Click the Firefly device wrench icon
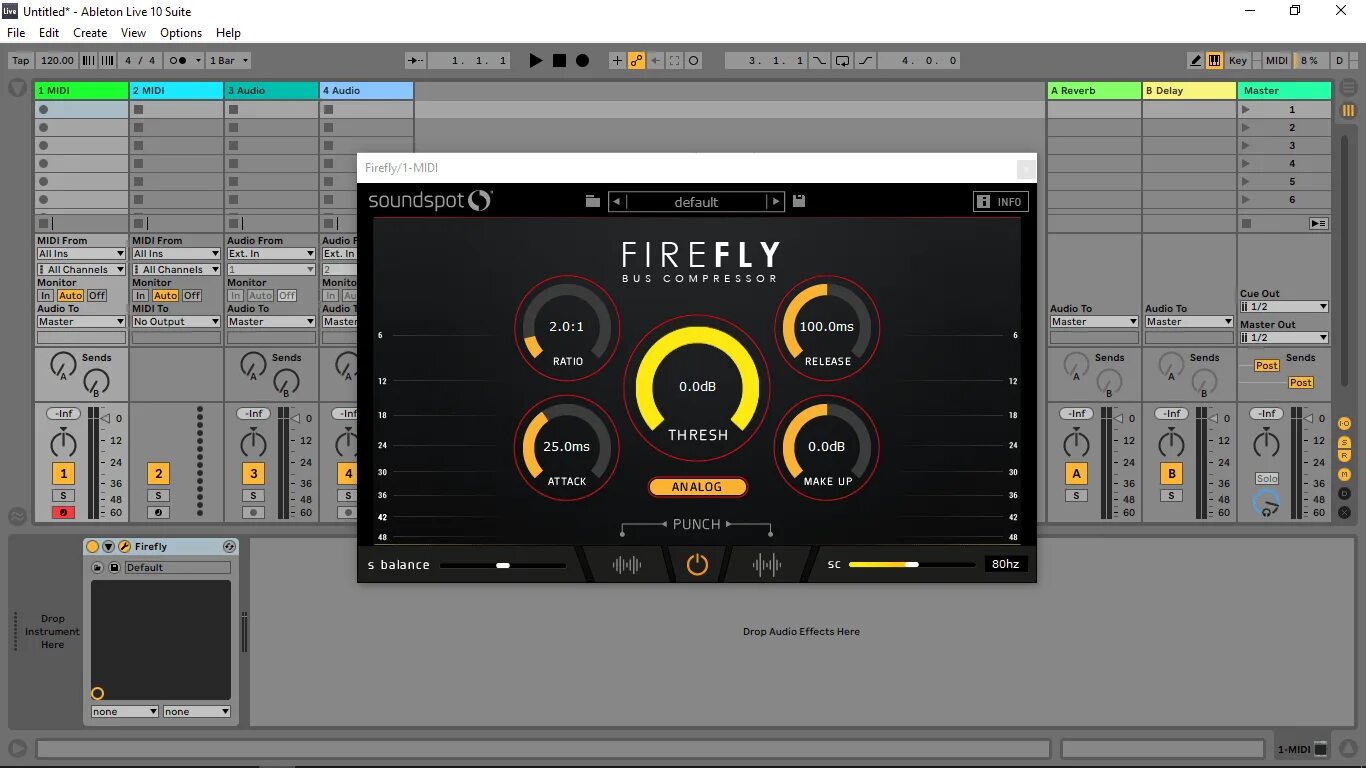Image resolution: width=1366 pixels, height=768 pixels. 124,547
